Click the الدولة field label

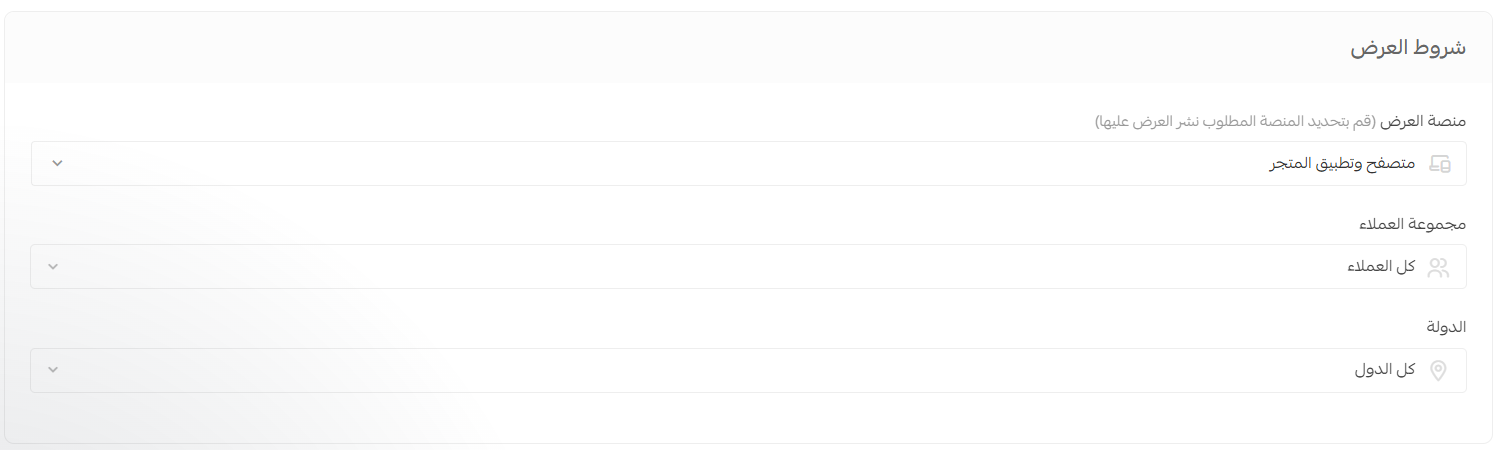click(1445, 328)
